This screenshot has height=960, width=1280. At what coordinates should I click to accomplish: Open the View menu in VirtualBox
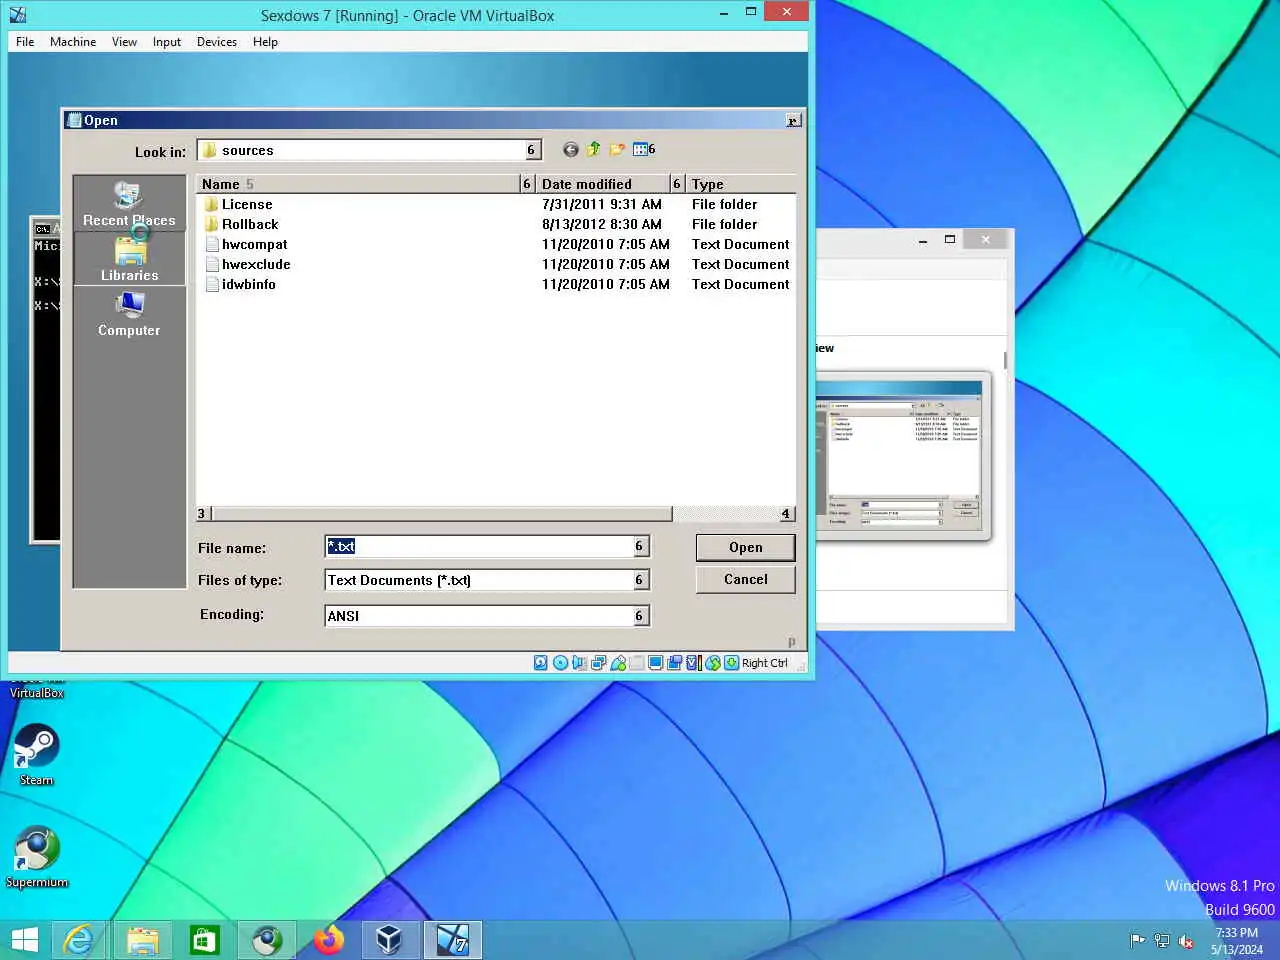[x=124, y=42]
